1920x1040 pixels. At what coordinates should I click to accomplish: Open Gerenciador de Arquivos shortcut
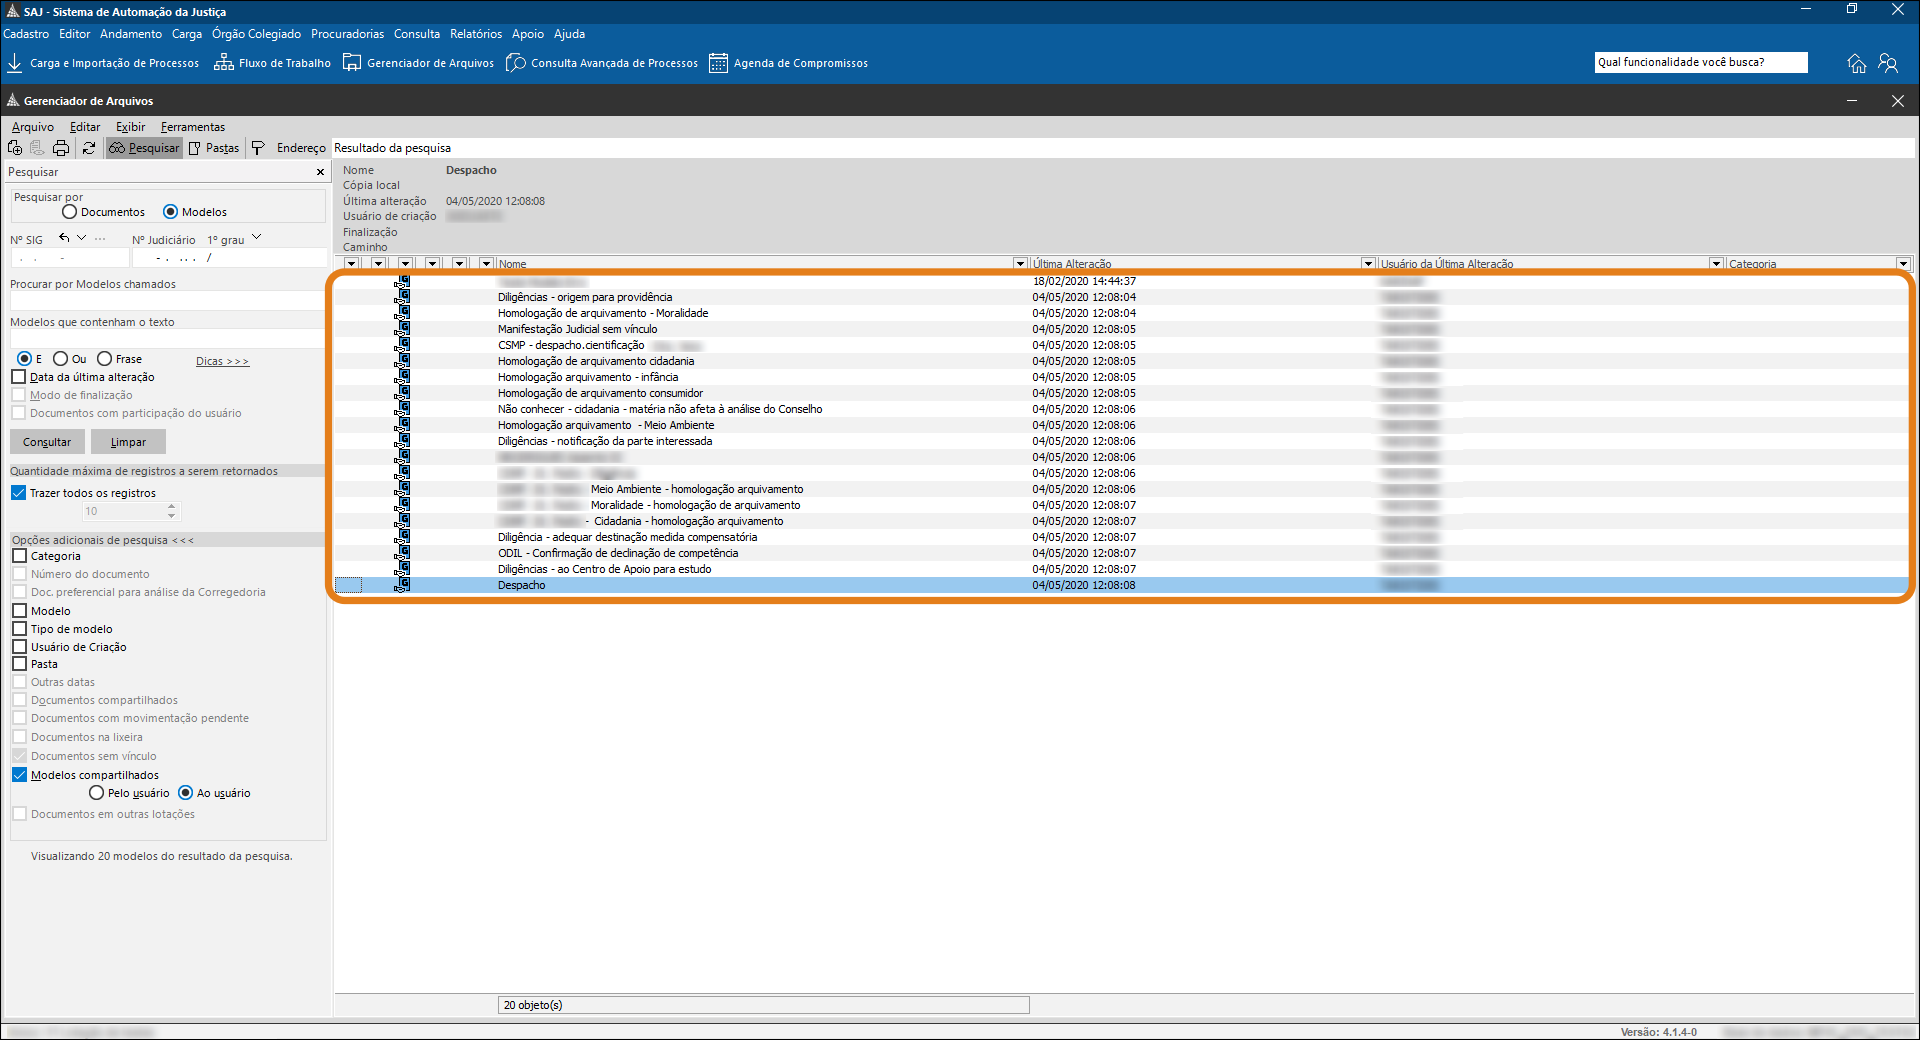pyautogui.click(x=419, y=63)
